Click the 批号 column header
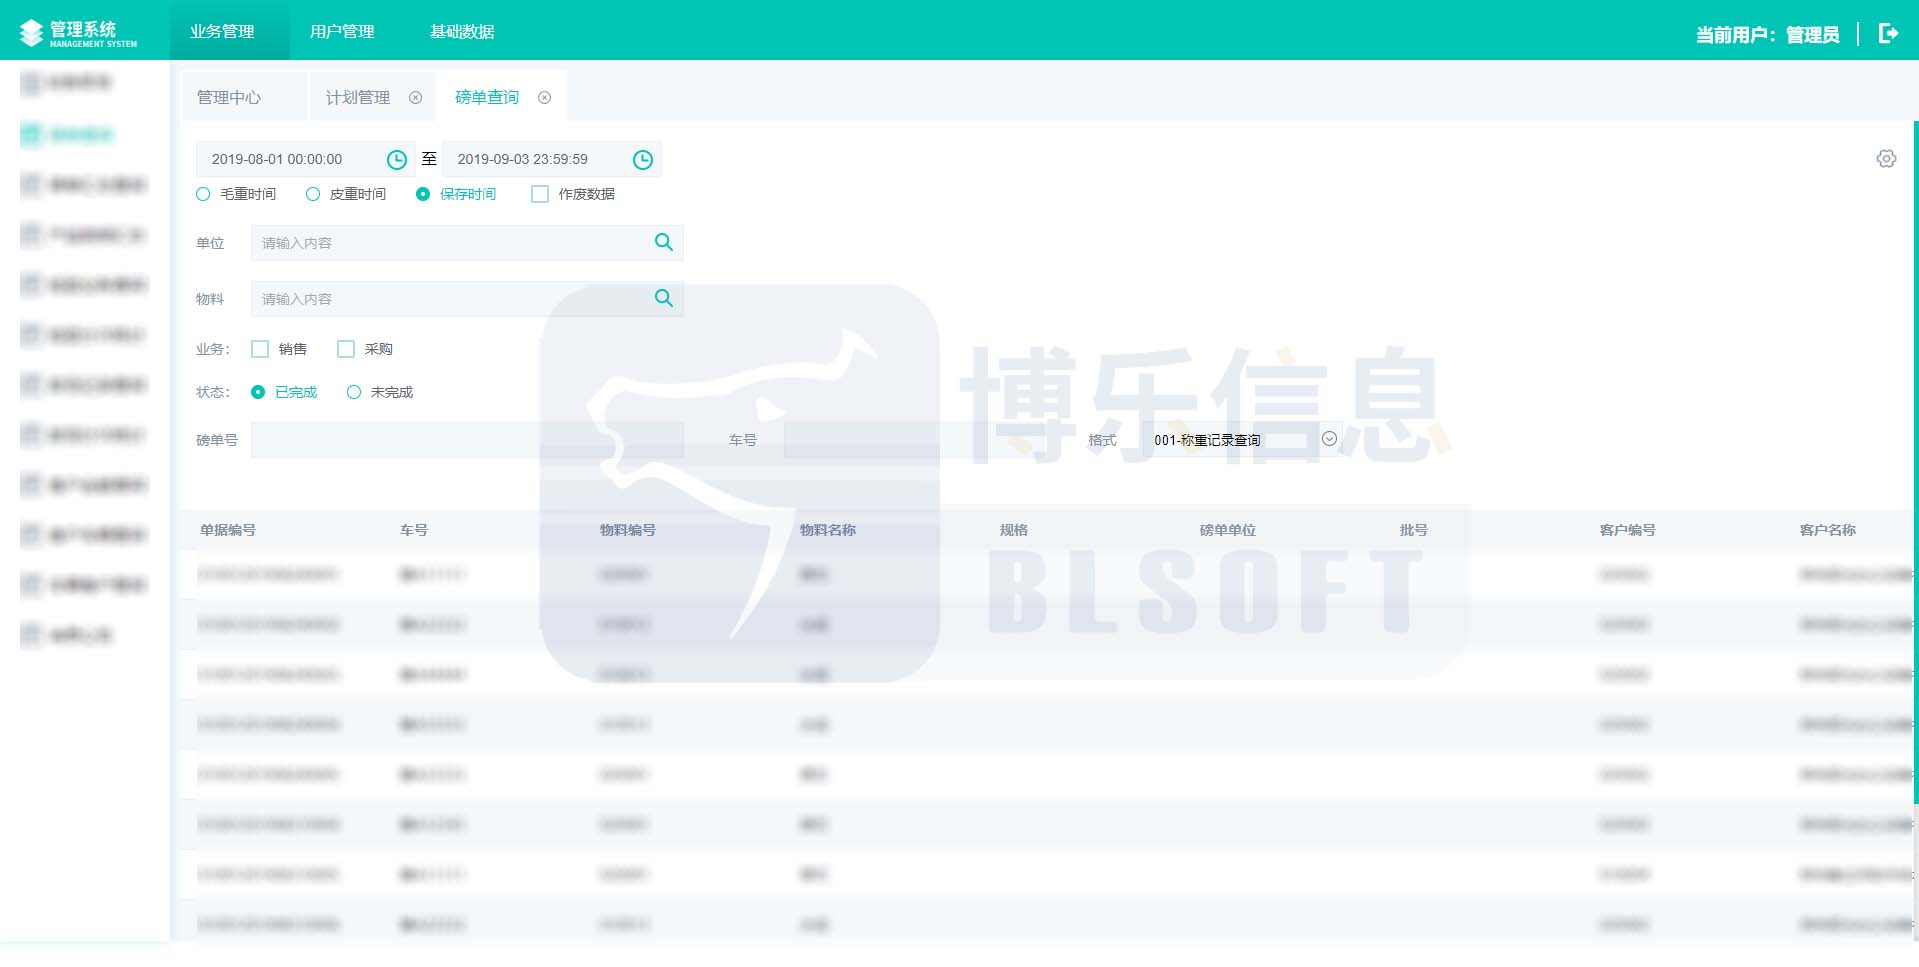Viewport: 1919px width, 967px height. pos(1414,530)
